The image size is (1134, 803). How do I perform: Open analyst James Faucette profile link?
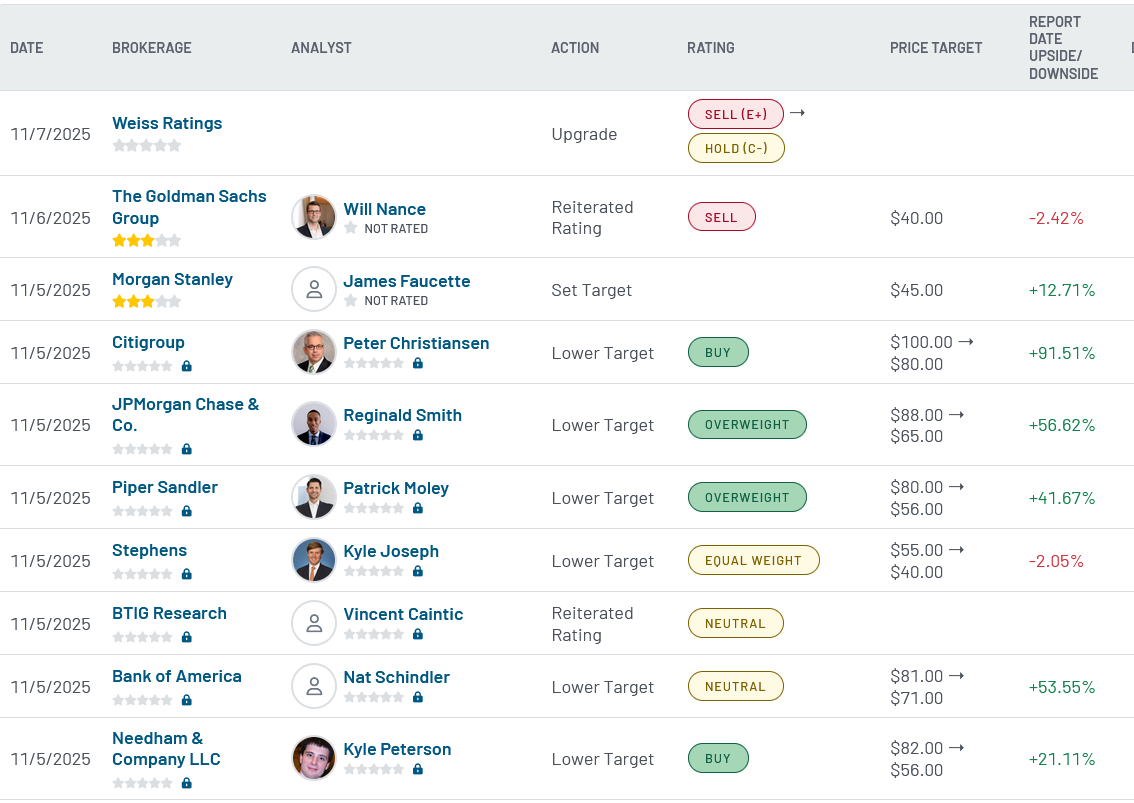[406, 281]
